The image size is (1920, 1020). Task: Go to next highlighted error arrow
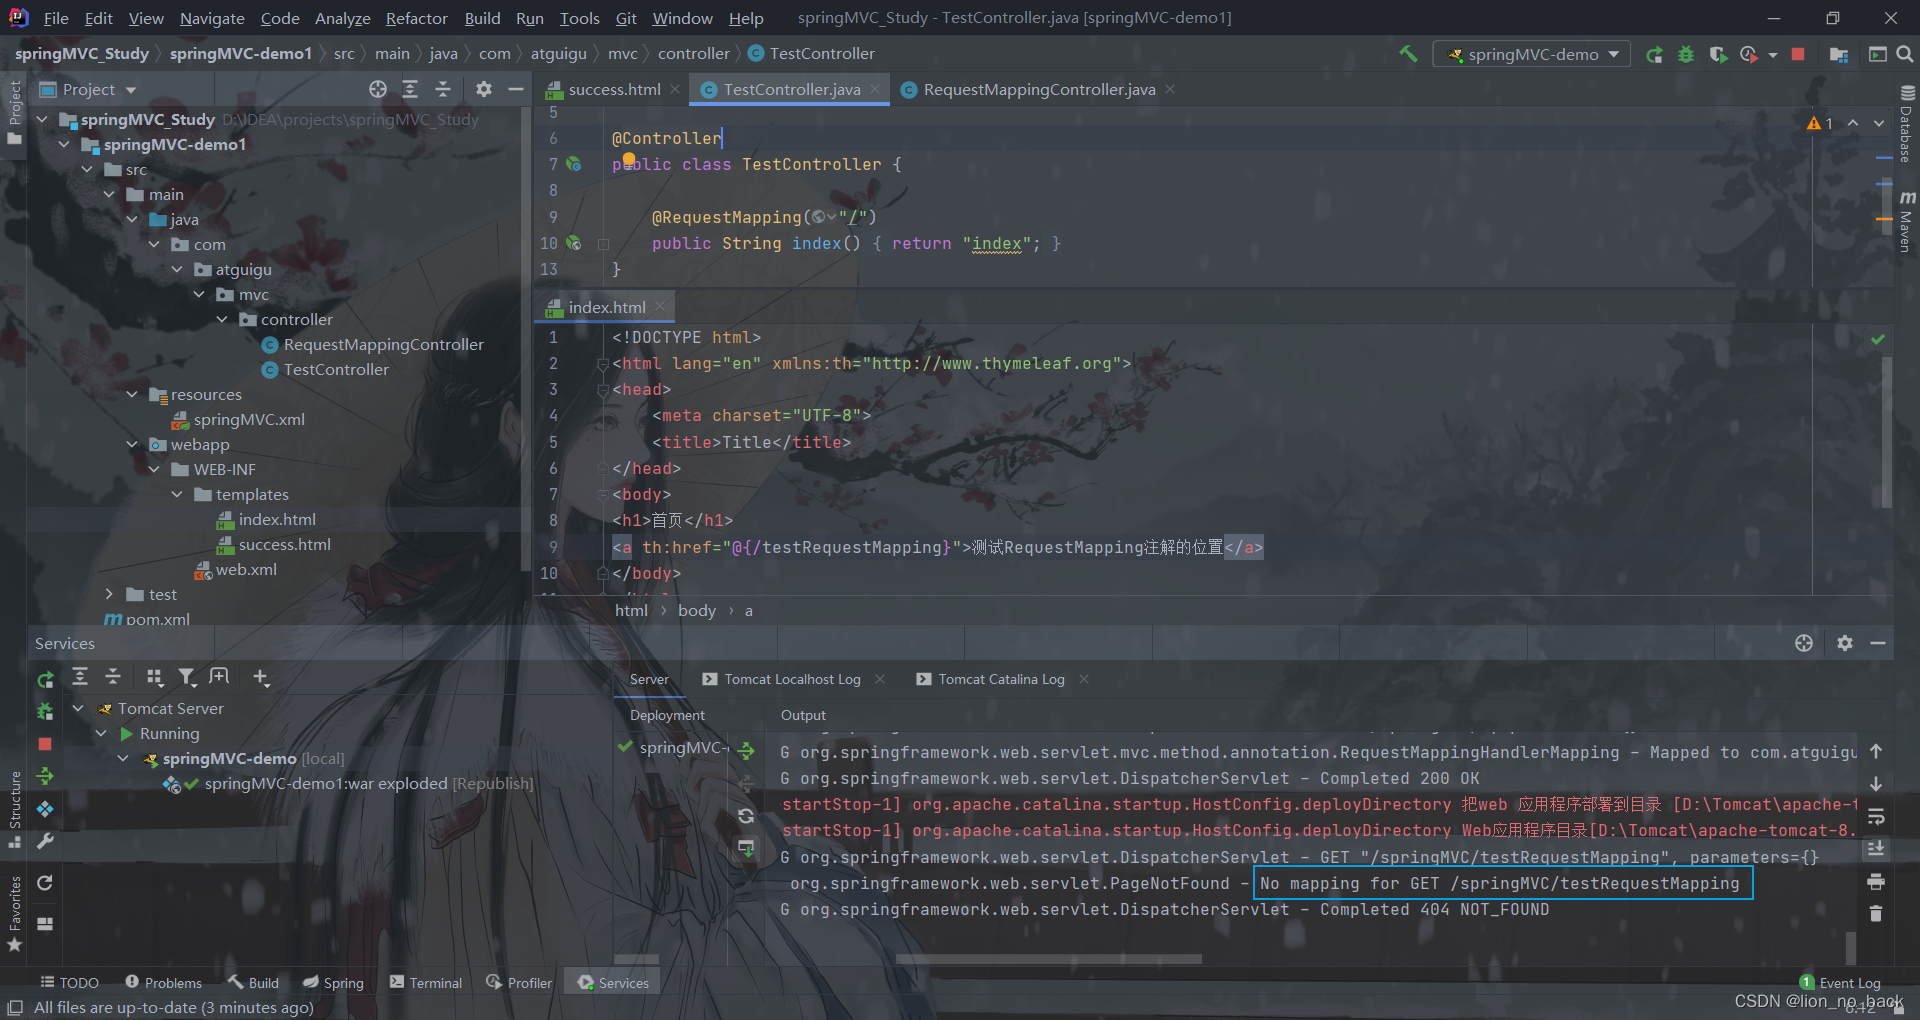(1879, 123)
